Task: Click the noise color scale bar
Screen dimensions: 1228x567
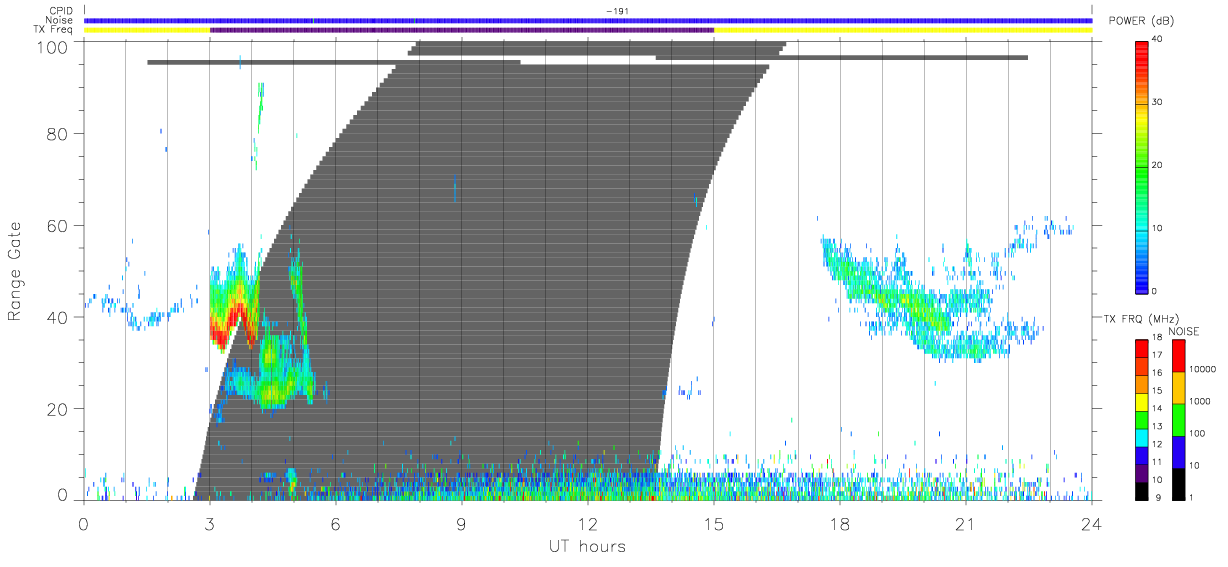Action: [1178, 420]
